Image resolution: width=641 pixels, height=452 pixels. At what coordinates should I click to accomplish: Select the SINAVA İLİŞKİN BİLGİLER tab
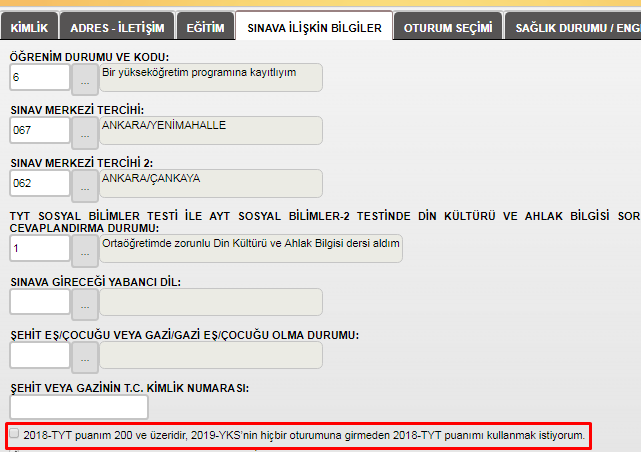pyautogui.click(x=314, y=28)
